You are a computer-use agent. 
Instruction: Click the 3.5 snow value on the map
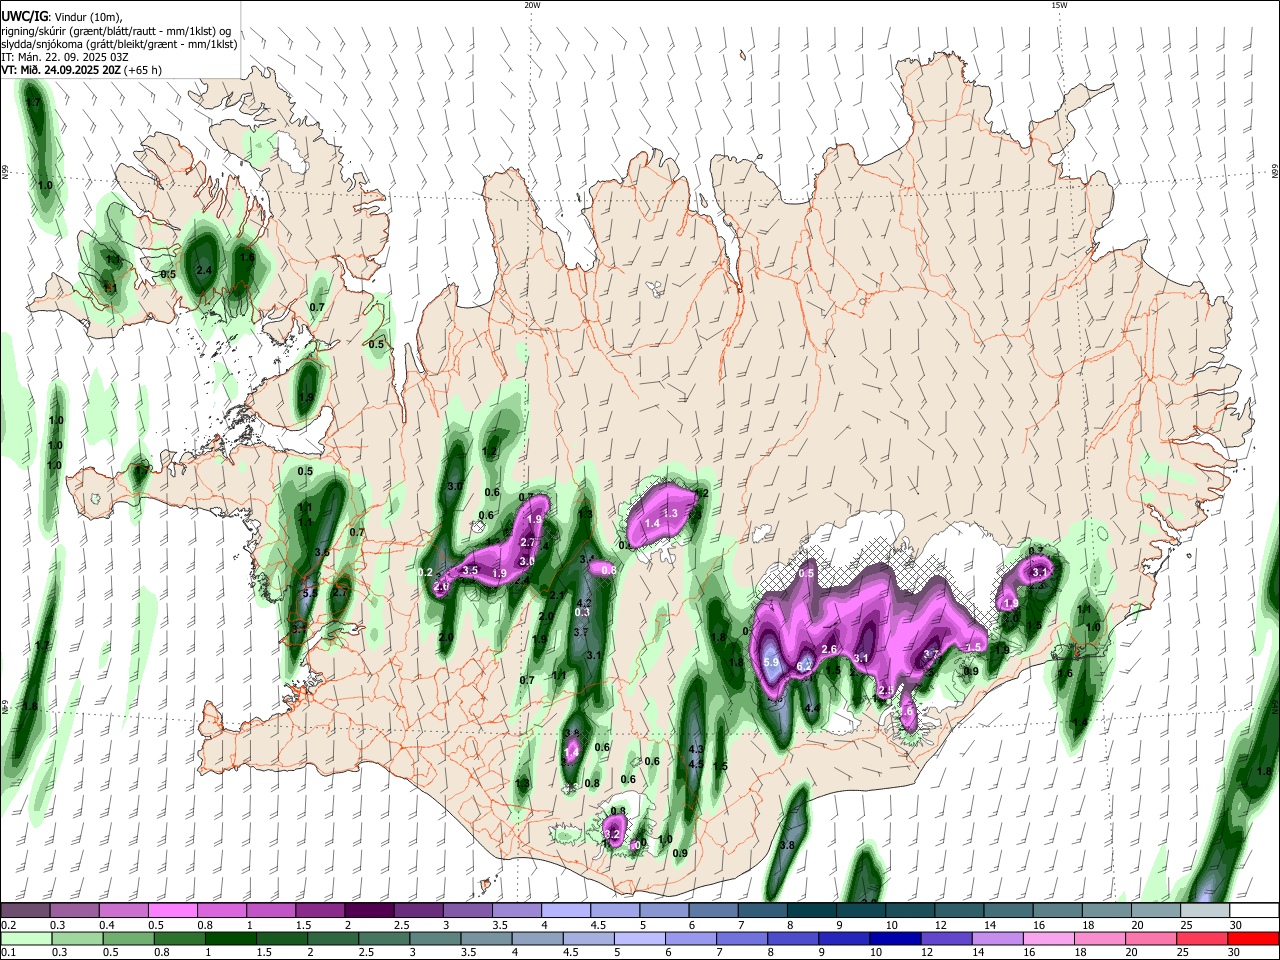471,570
